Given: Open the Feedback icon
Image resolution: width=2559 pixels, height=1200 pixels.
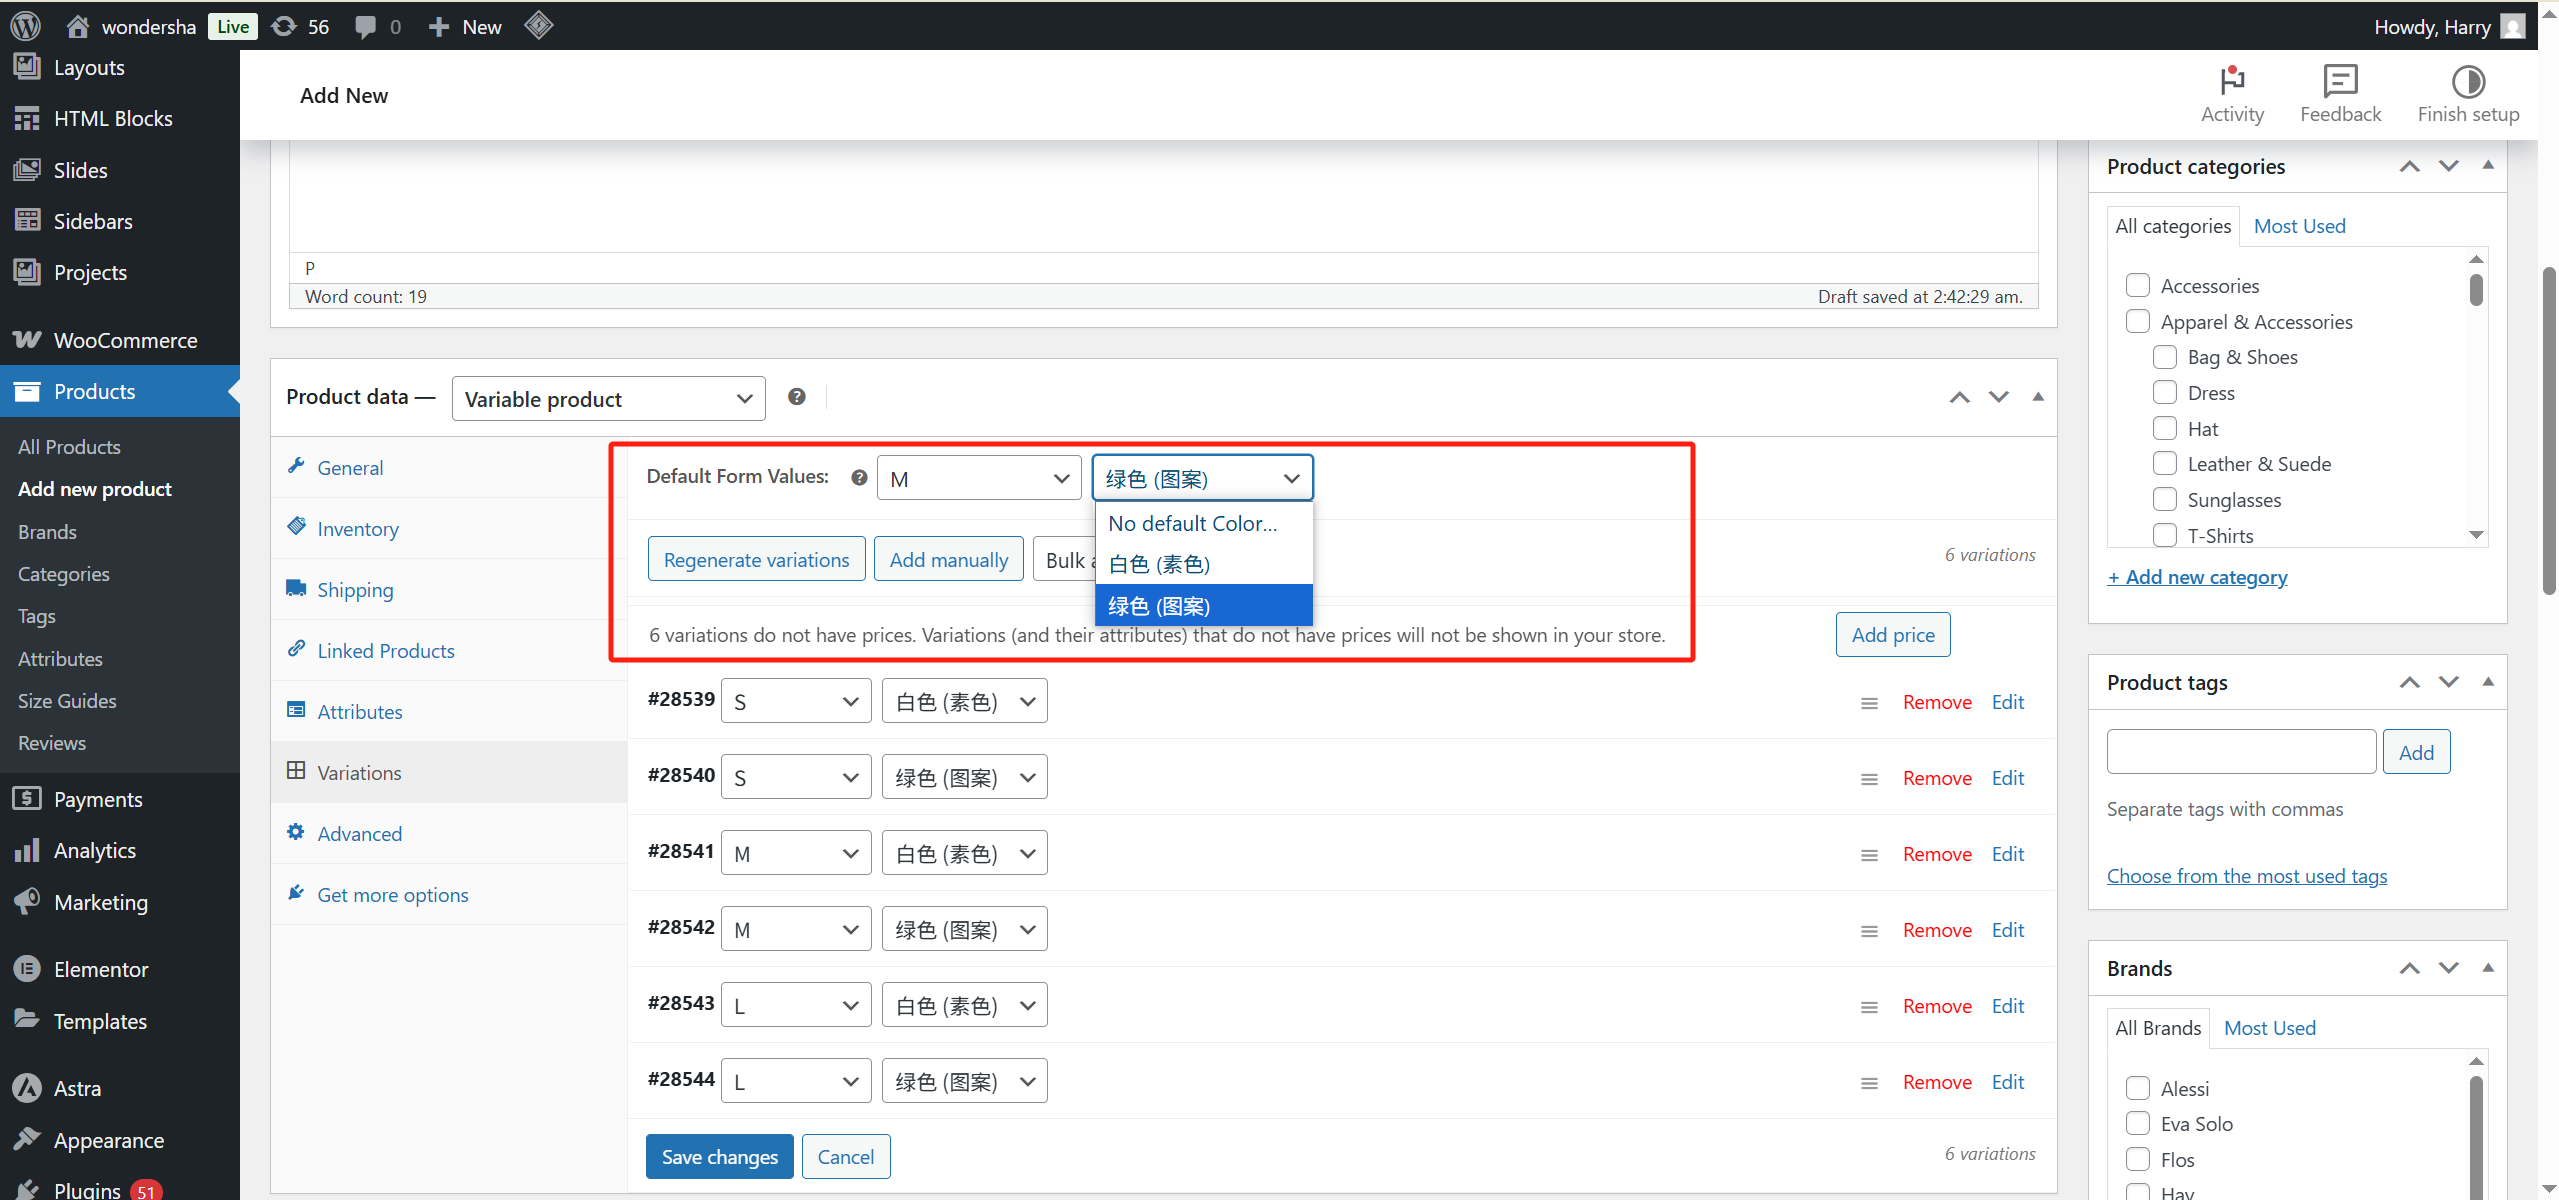Looking at the screenshot, I should point(2339,82).
